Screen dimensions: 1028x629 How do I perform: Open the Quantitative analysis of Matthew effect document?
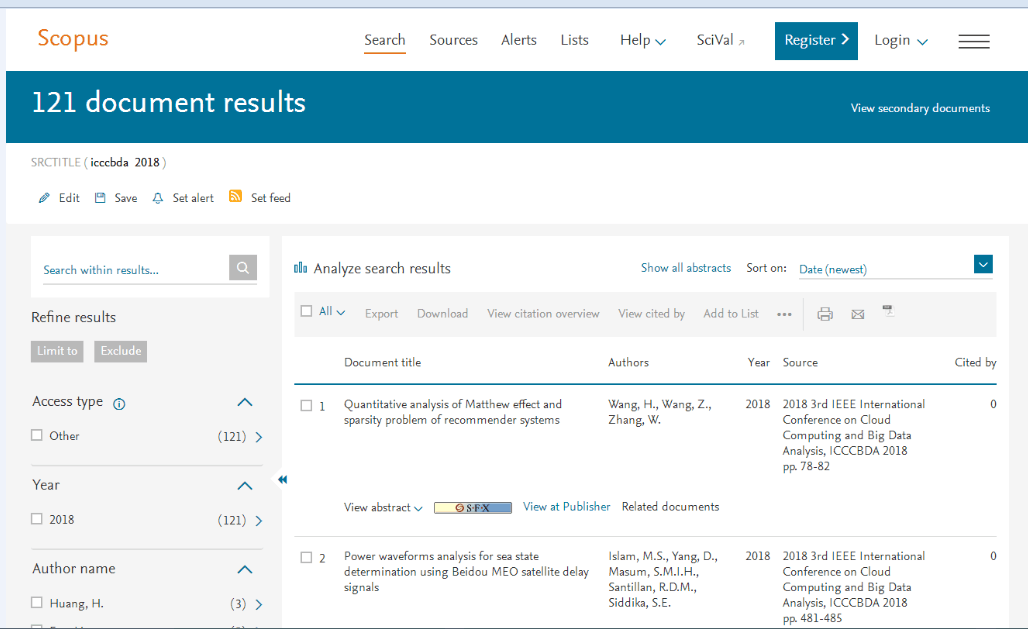pyautogui.click(x=453, y=412)
